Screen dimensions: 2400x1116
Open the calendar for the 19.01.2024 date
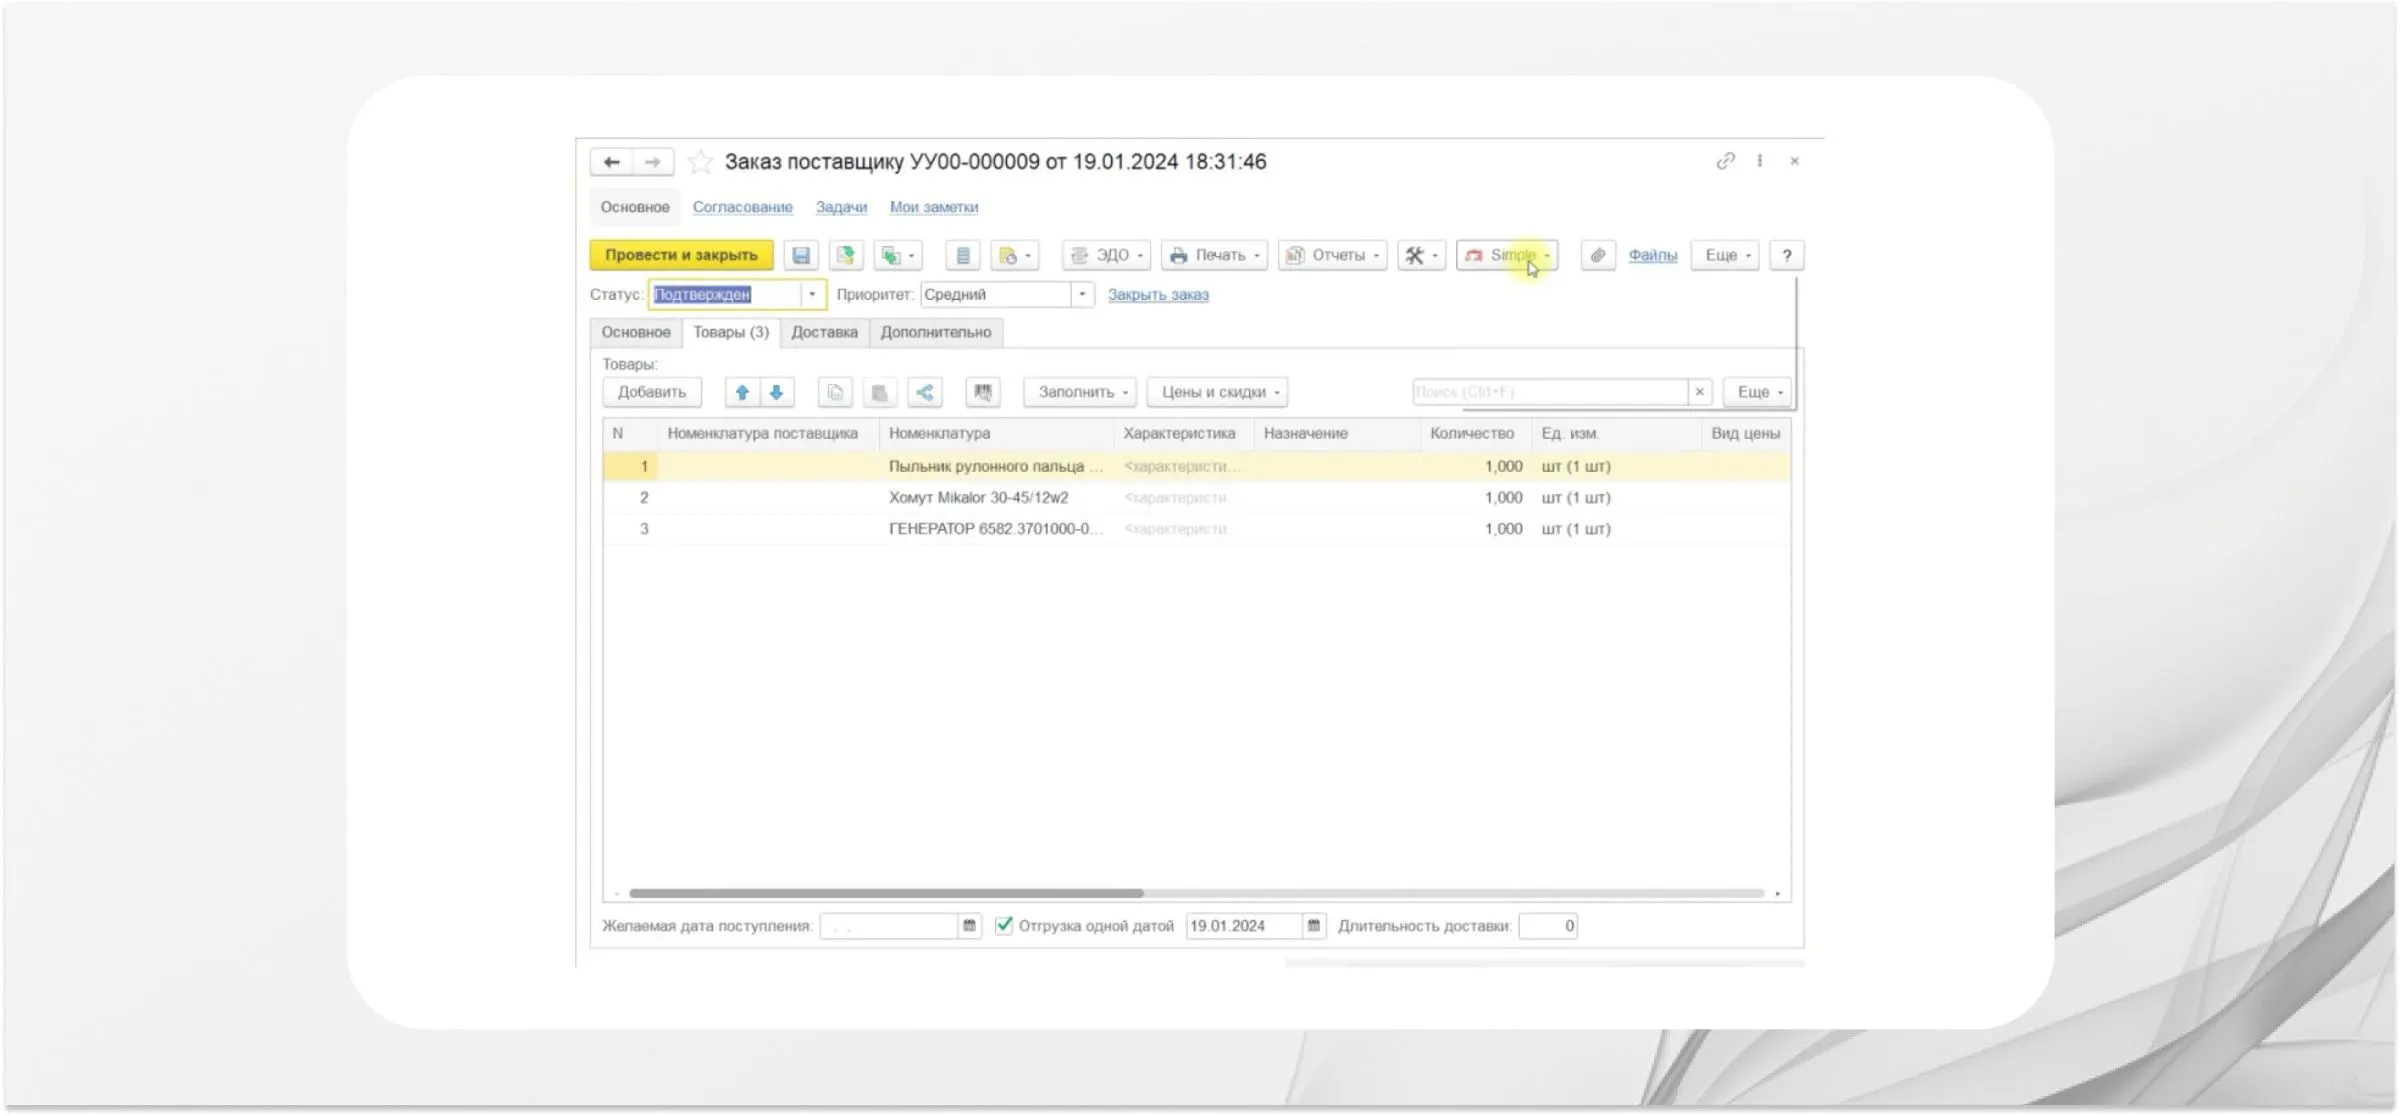click(x=1314, y=927)
